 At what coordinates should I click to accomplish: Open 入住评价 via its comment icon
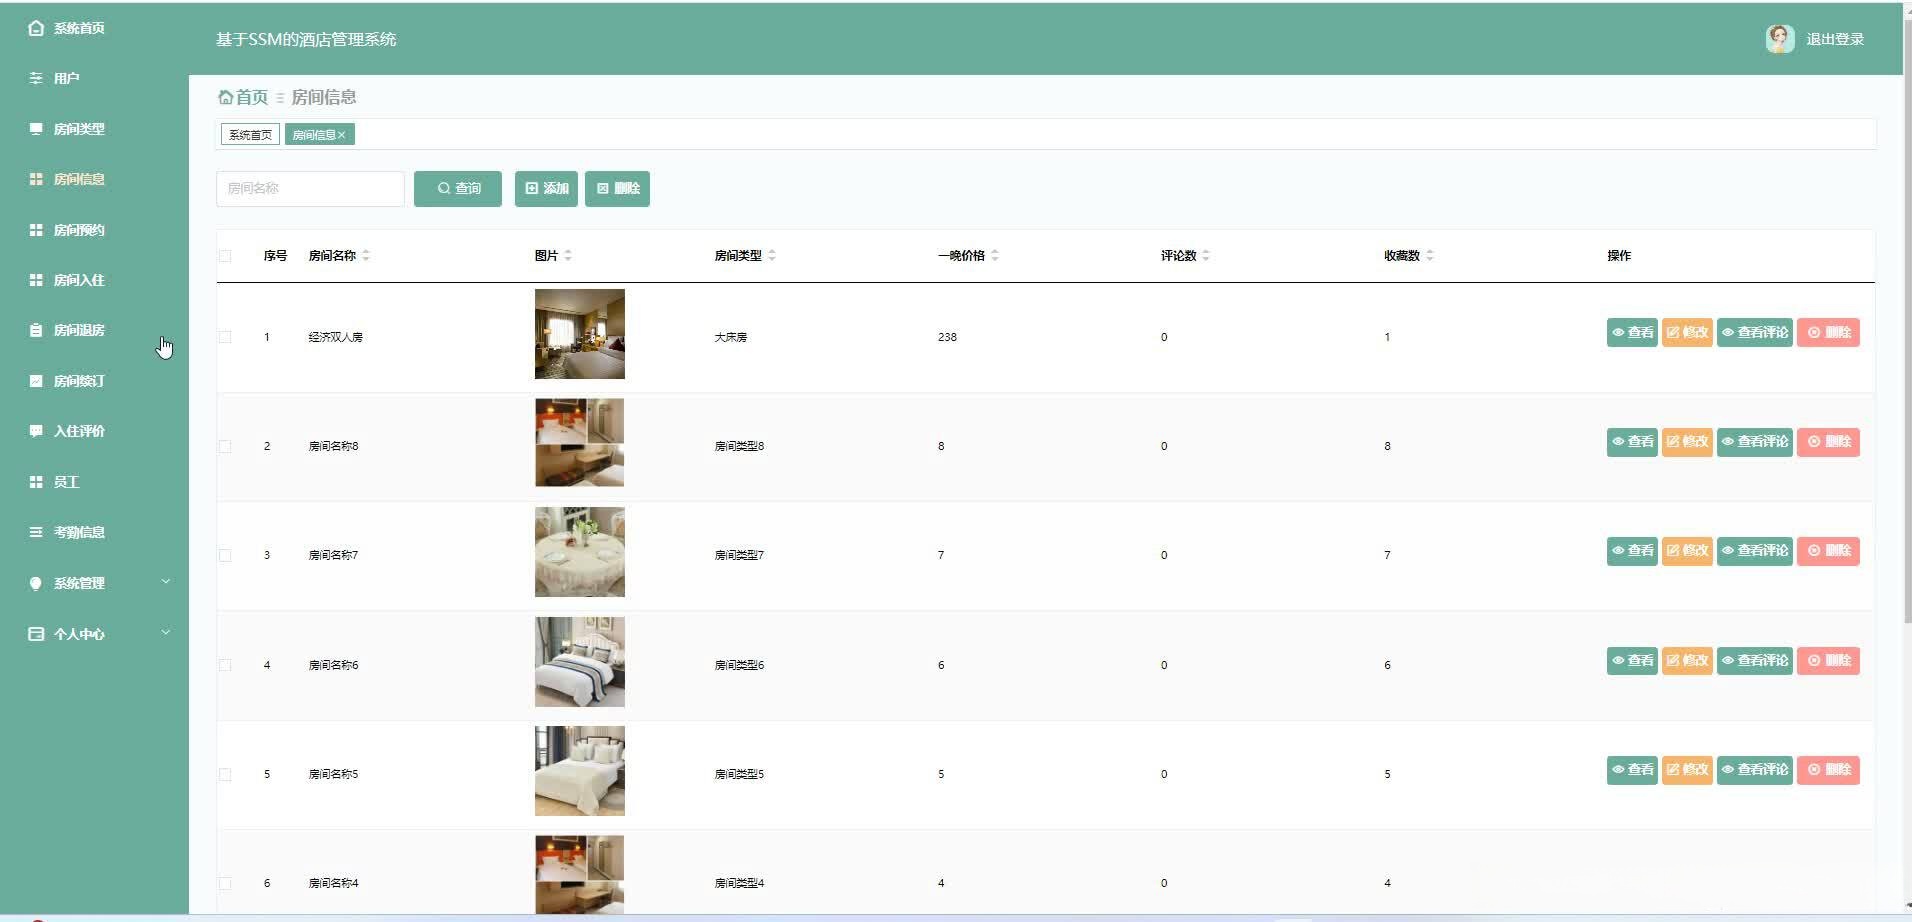(x=36, y=431)
